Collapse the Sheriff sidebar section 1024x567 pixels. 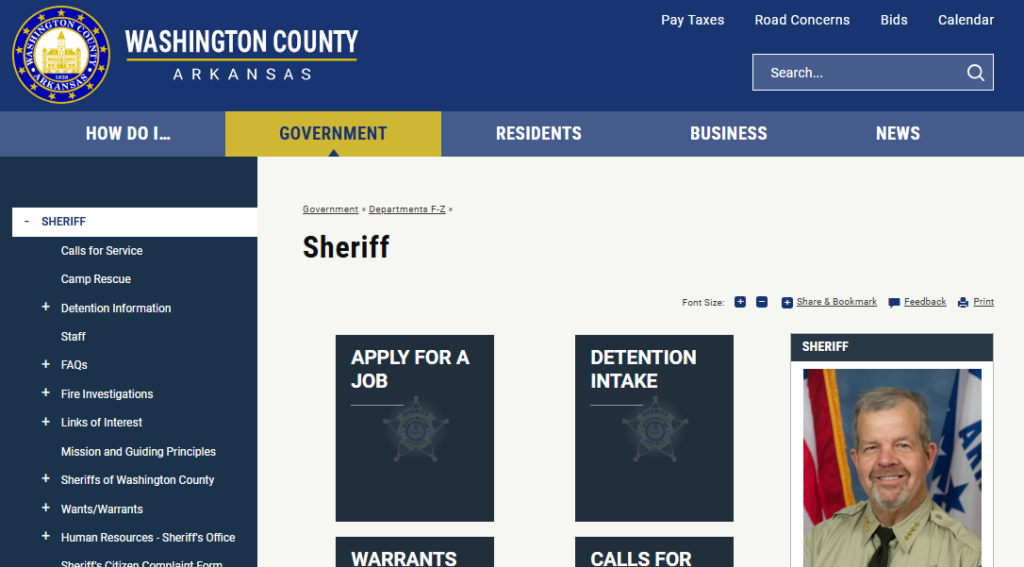coord(26,222)
